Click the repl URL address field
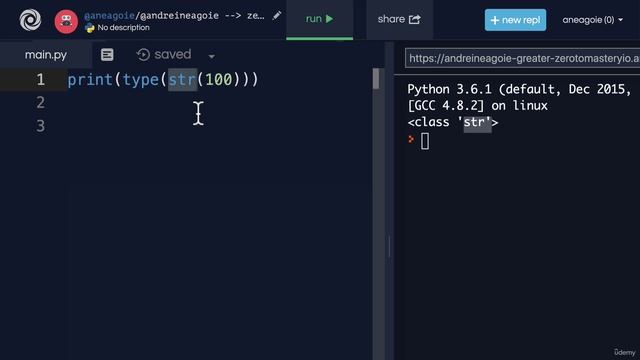Viewport: 640px width, 360px height. (522, 58)
